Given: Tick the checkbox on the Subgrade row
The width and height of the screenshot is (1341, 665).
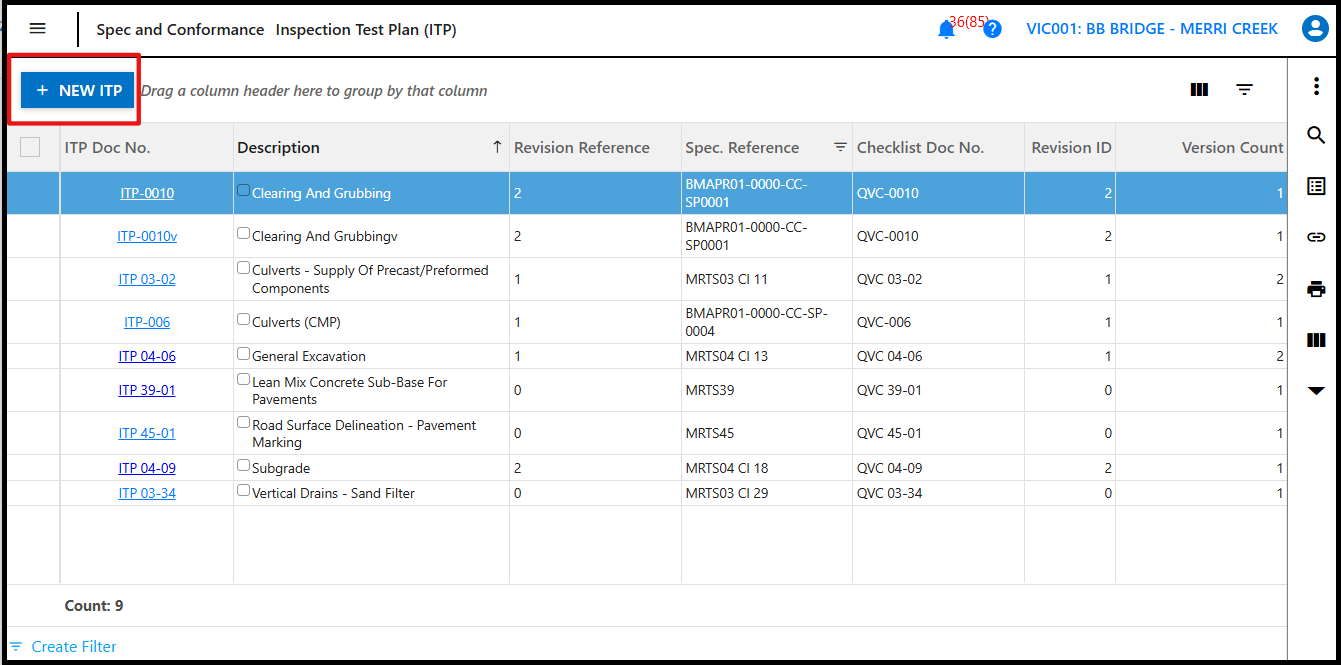Looking at the screenshot, I should pyautogui.click(x=241, y=465).
